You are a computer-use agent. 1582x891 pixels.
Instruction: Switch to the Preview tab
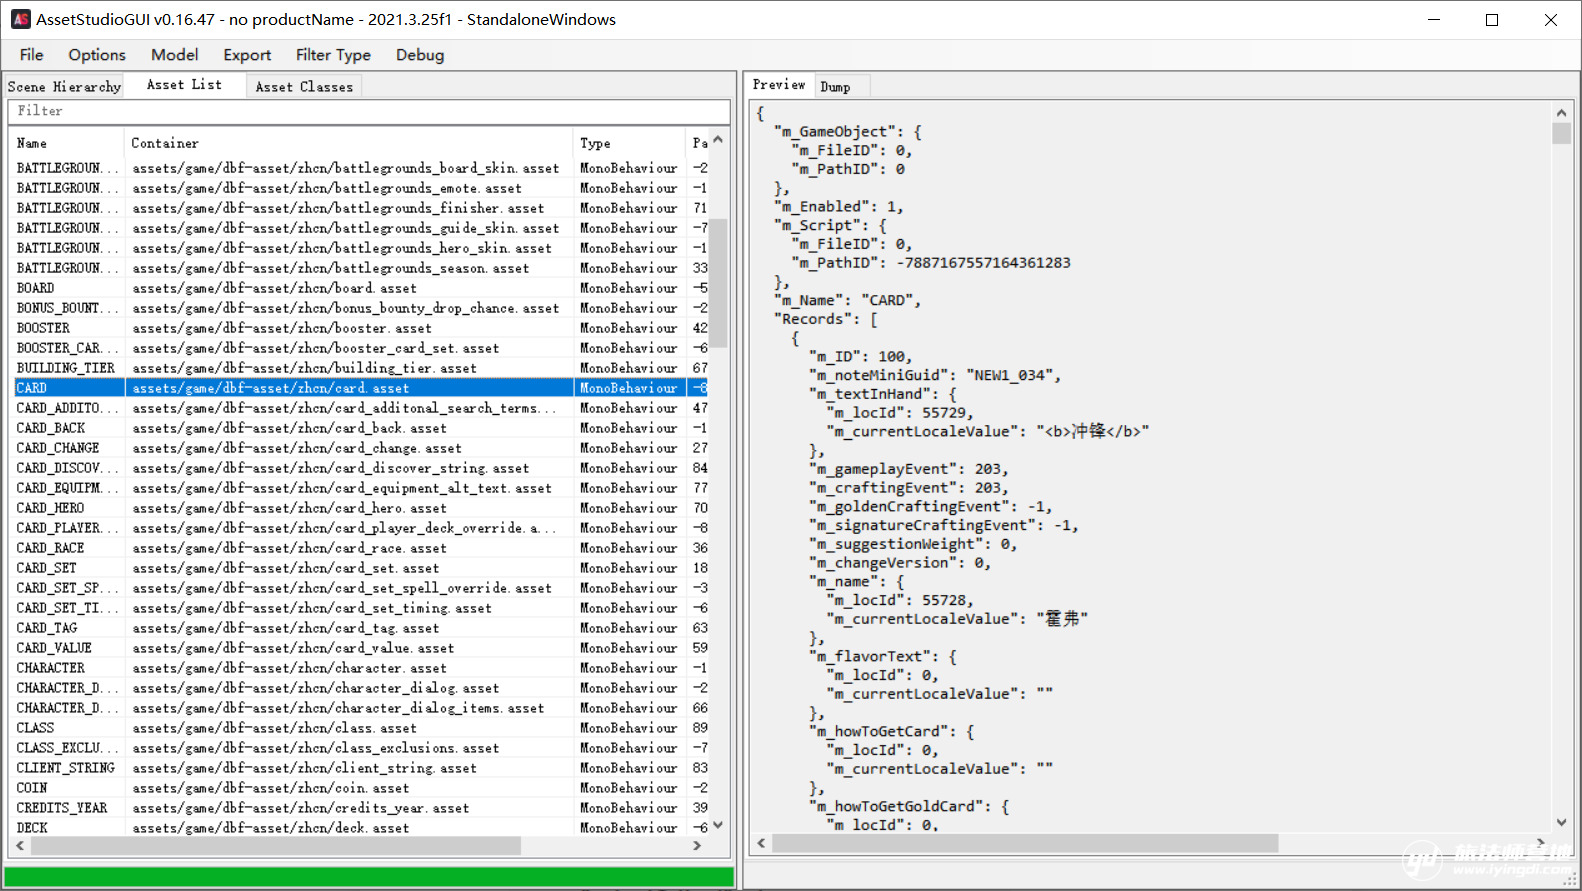779,85
